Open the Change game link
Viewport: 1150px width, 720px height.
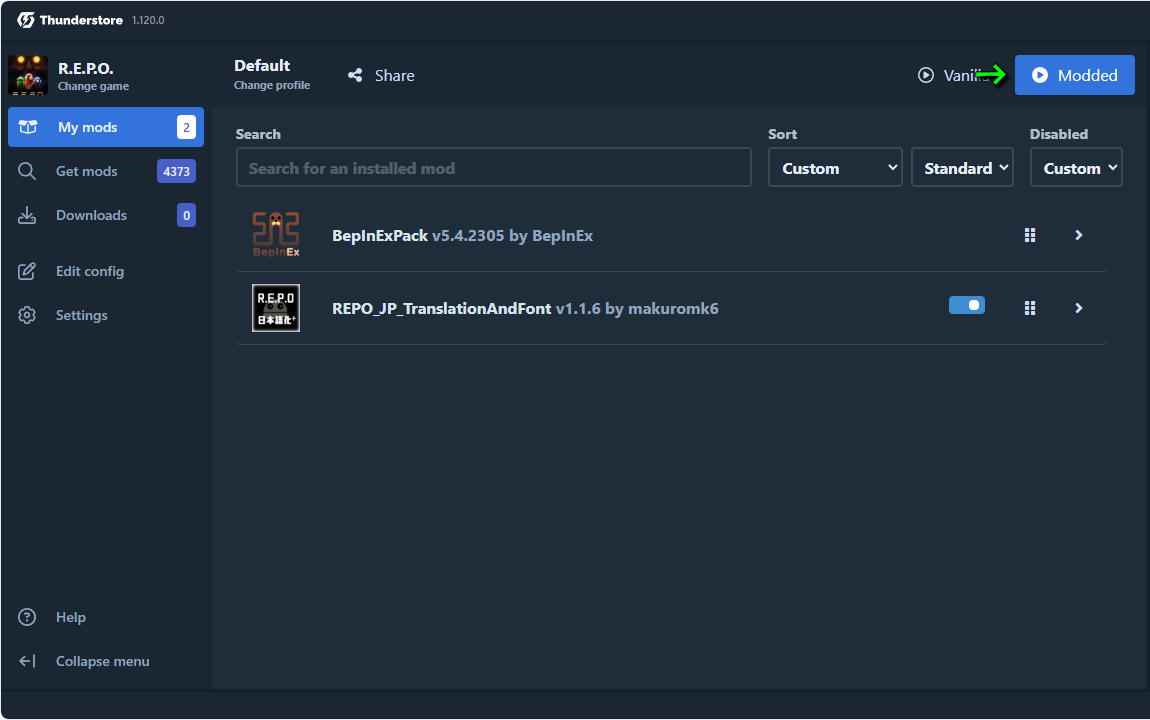[x=93, y=87]
